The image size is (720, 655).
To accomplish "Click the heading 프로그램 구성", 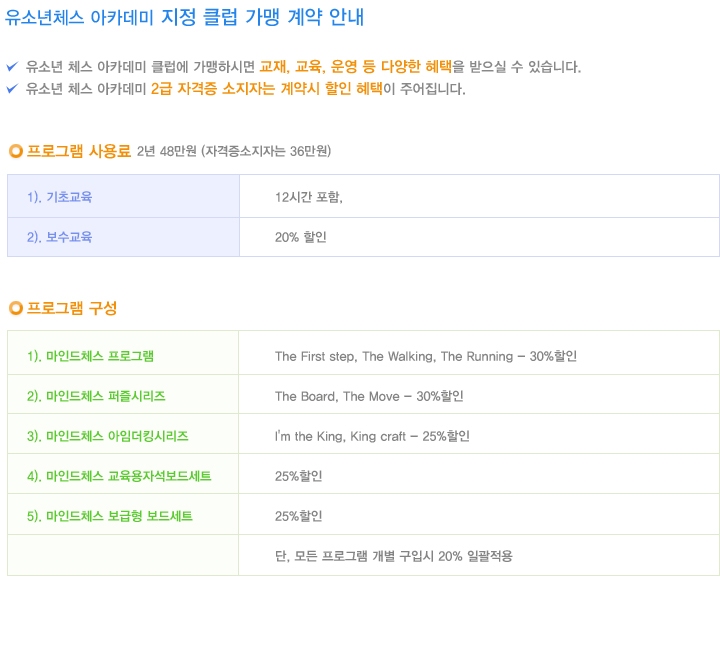I will click(x=72, y=308).
